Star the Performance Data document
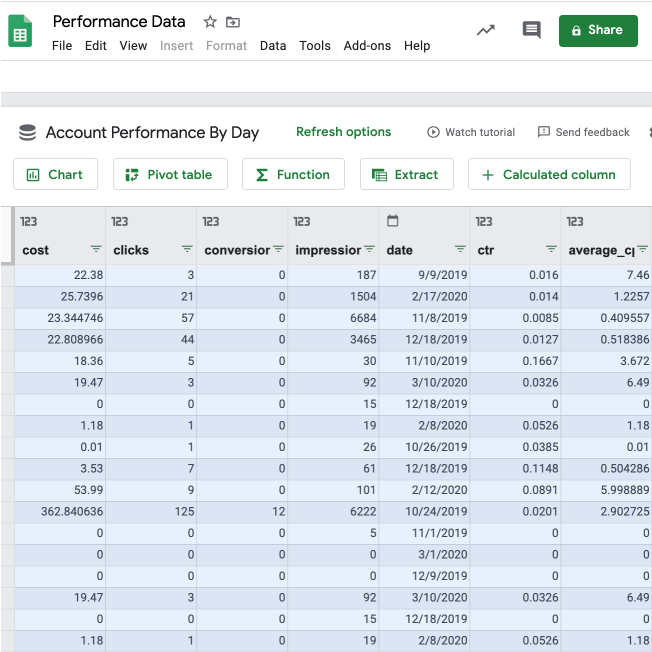 [210, 22]
